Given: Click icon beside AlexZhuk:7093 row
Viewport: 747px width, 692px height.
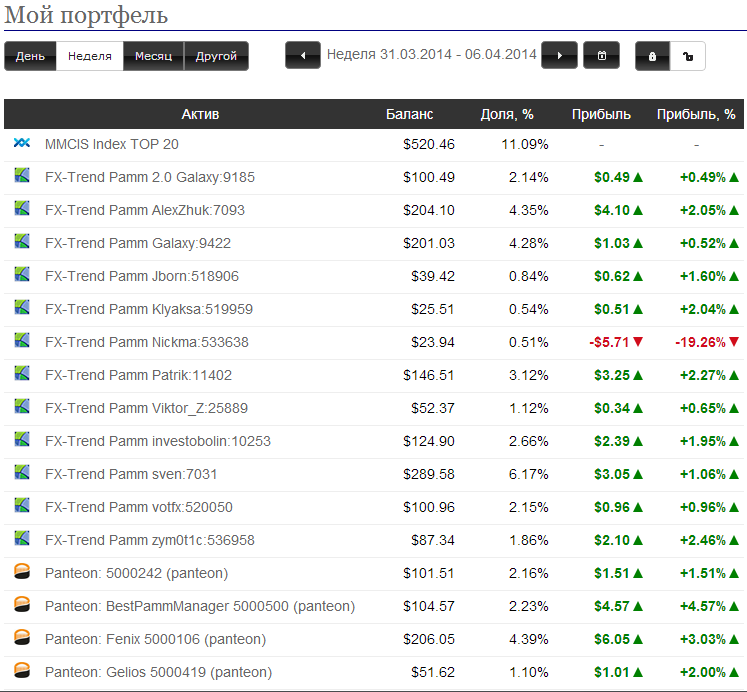Looking at the screenshot, I should click(22, 208).
